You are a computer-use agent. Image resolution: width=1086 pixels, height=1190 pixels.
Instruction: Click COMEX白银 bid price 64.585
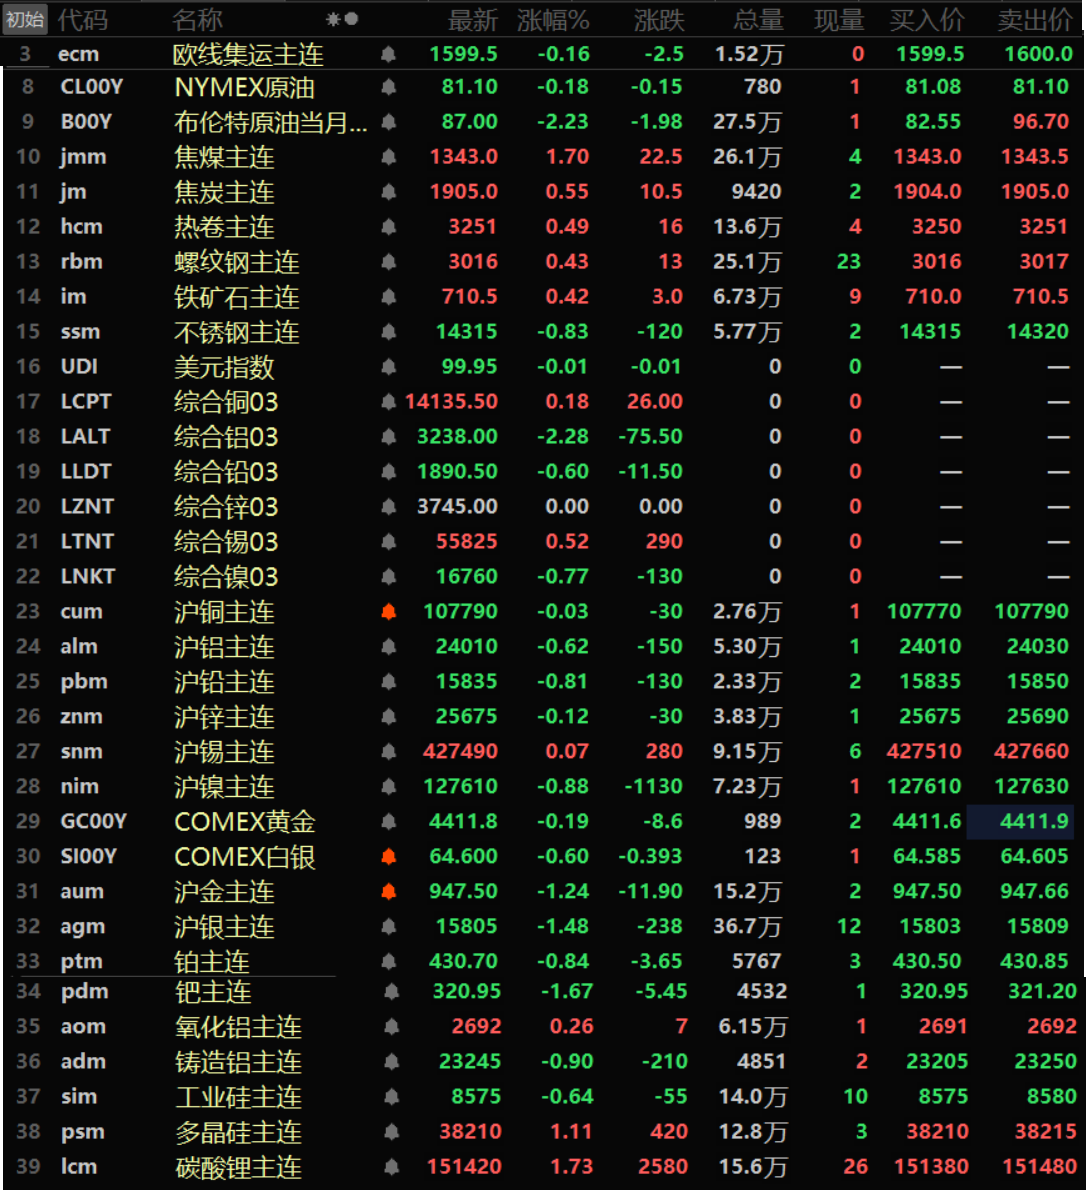click(927, 856)
